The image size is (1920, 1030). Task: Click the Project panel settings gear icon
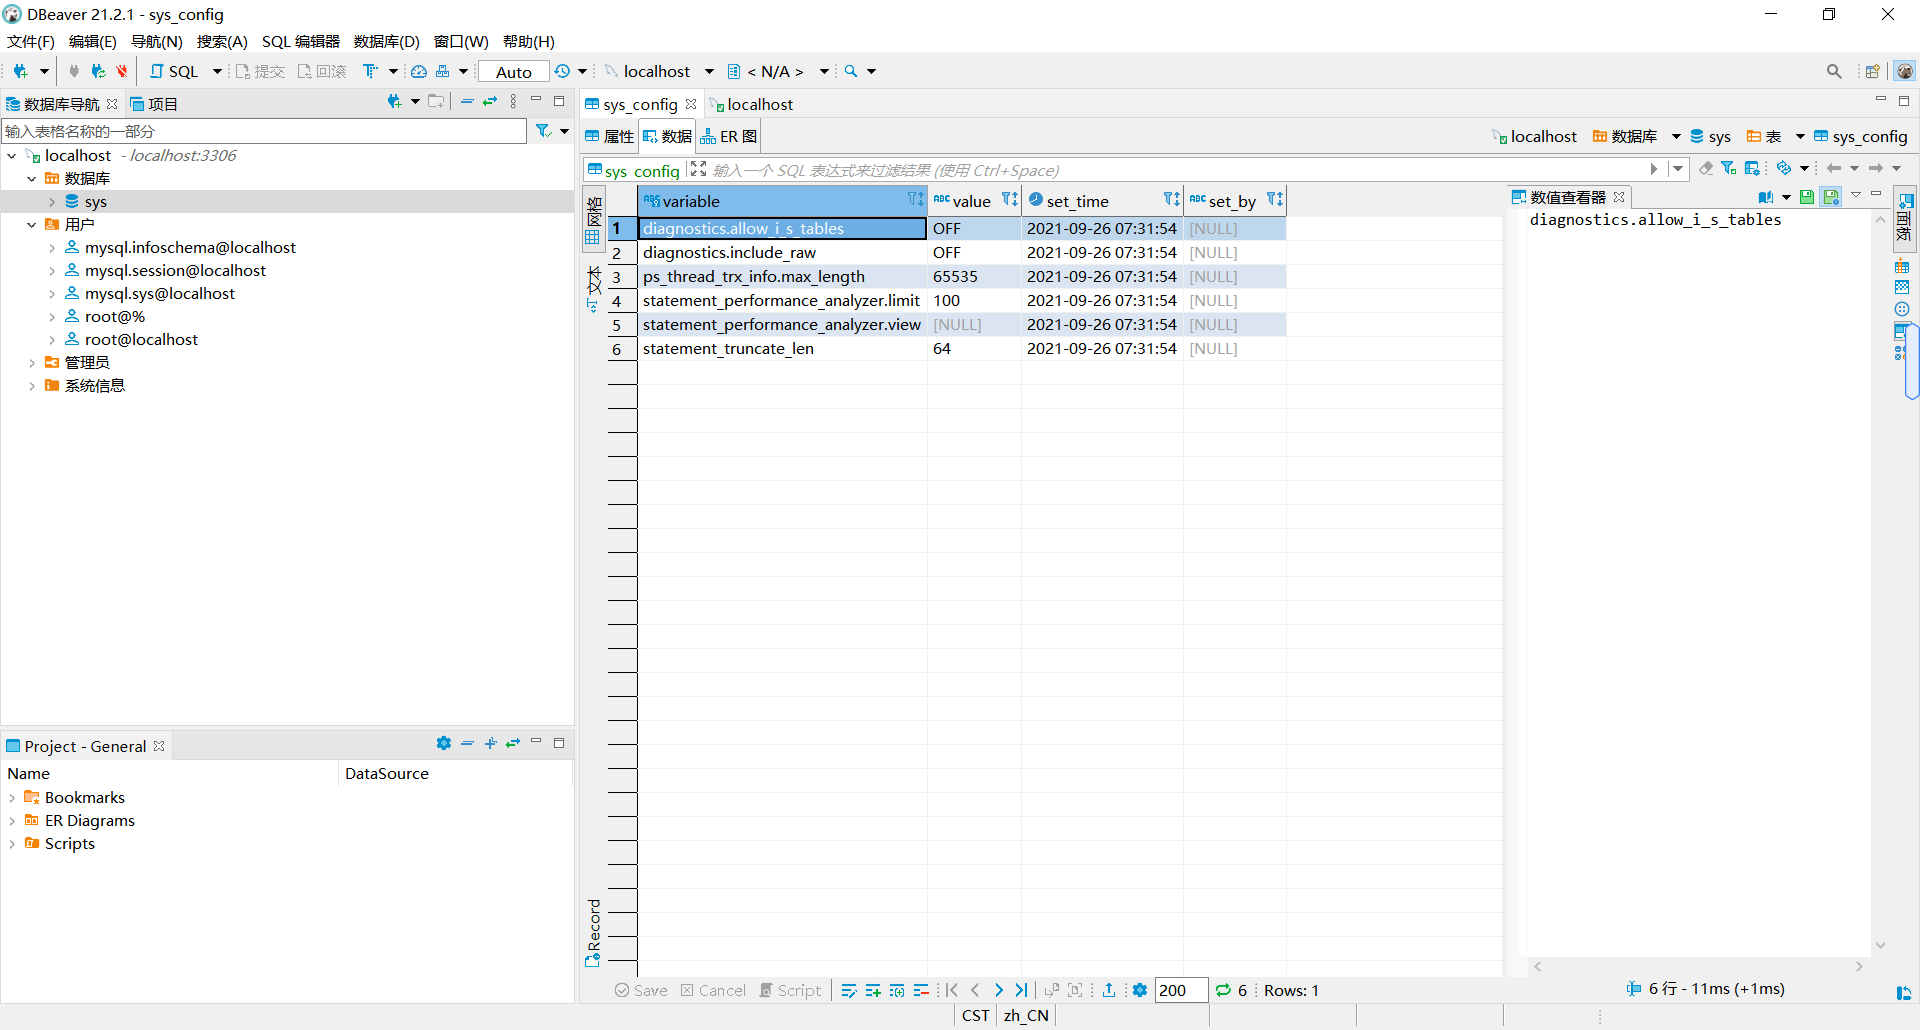[x=444, y=743]
